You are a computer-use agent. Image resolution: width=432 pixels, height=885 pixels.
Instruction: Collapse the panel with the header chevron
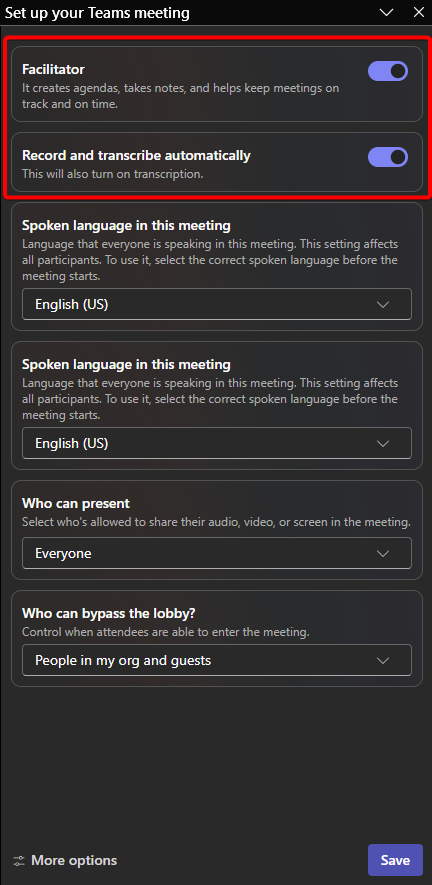pos(386,12)
